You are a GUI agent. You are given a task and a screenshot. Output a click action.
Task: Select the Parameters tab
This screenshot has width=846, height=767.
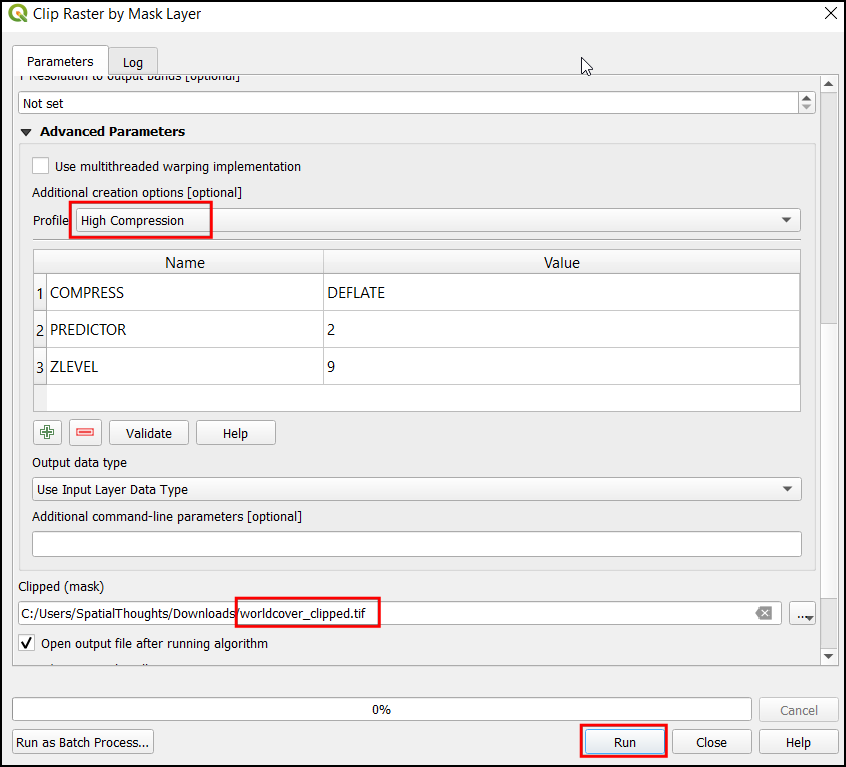coord(60,62)
